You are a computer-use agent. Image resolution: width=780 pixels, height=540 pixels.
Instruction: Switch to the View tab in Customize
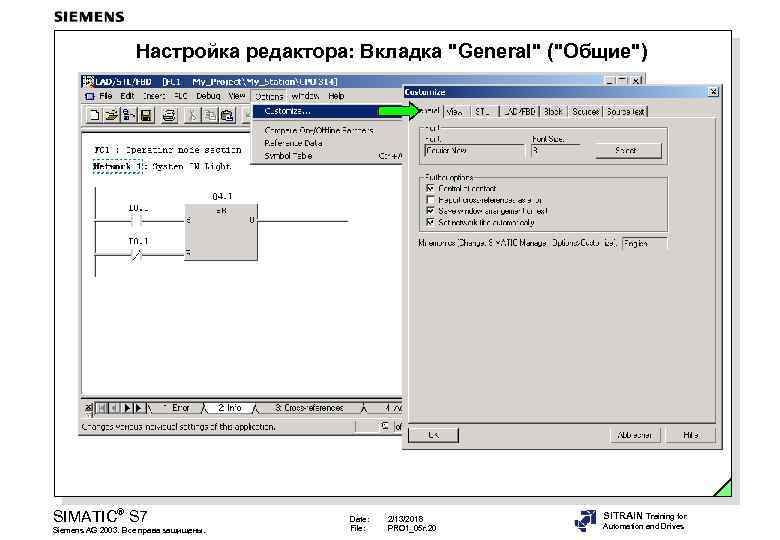tap(455, 112)
